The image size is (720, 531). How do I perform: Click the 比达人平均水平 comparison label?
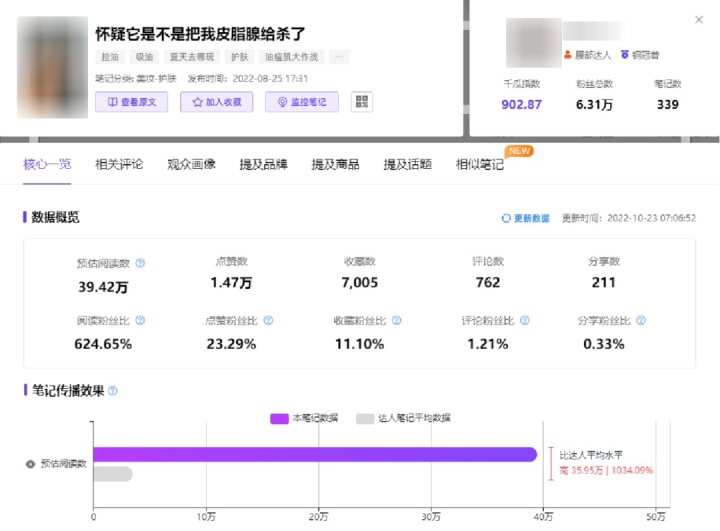(x=591, y=455)
